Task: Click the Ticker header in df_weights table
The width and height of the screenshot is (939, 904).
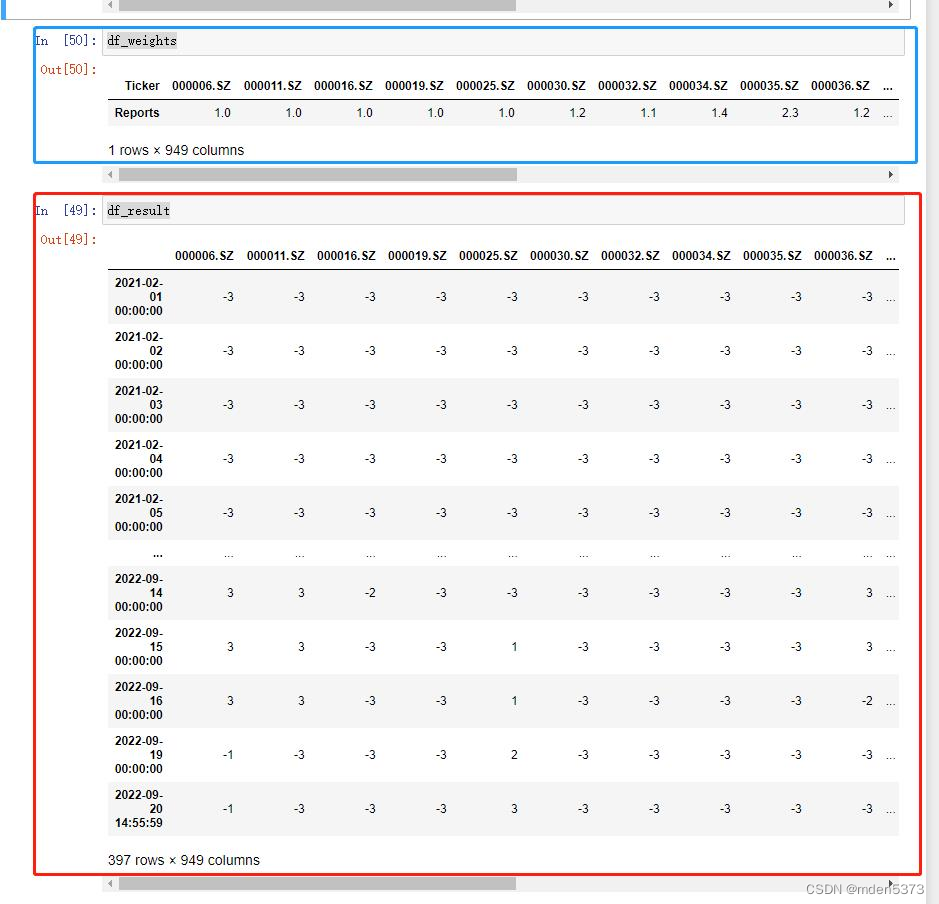Action: (x=142, y=86)
